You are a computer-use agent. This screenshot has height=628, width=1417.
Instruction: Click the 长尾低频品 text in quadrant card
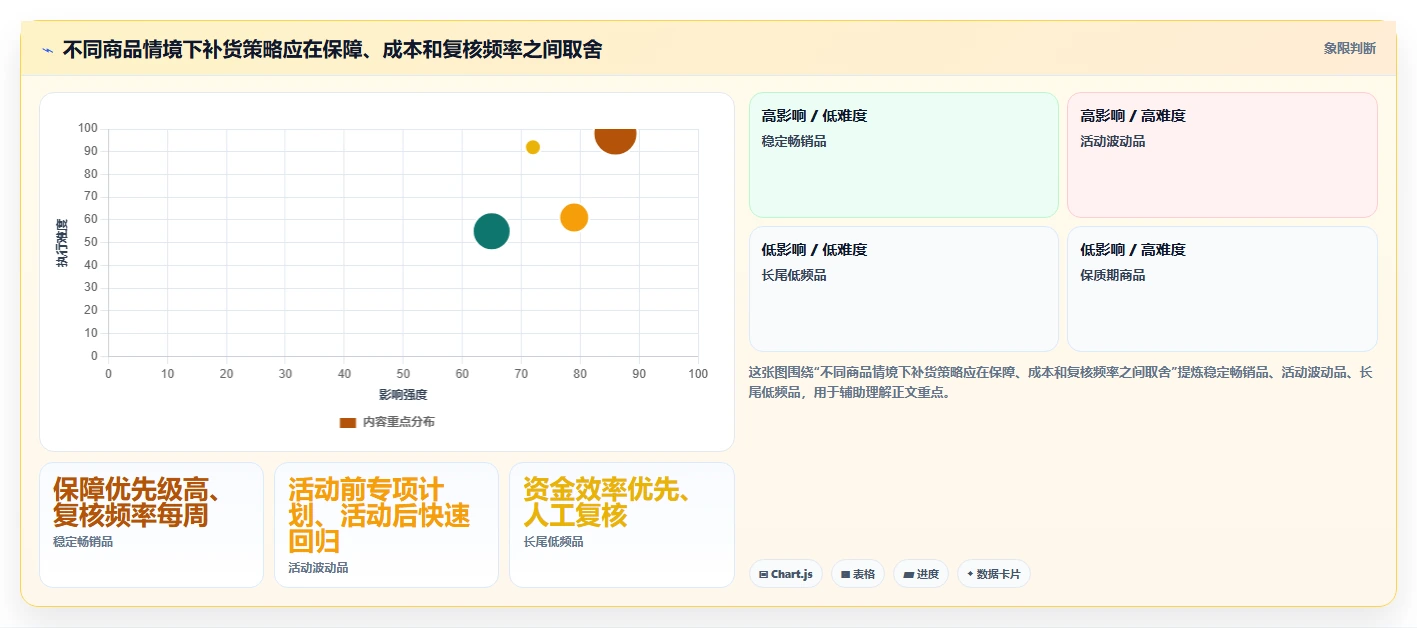click(x=794, y=276)
